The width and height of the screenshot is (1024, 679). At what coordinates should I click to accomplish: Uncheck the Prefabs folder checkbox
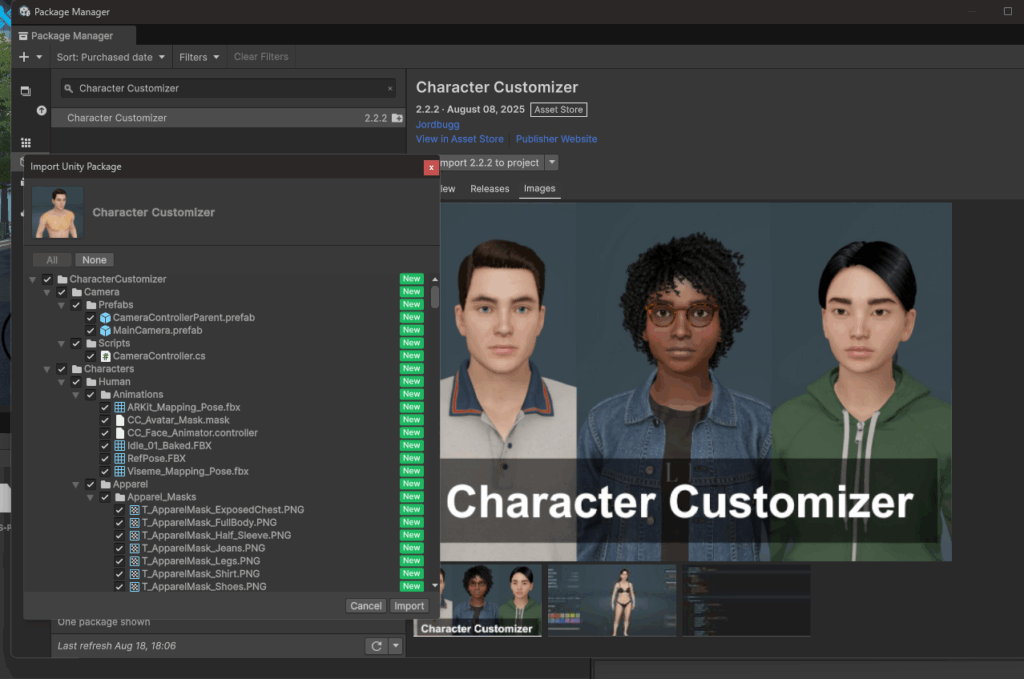coord(76,305)
